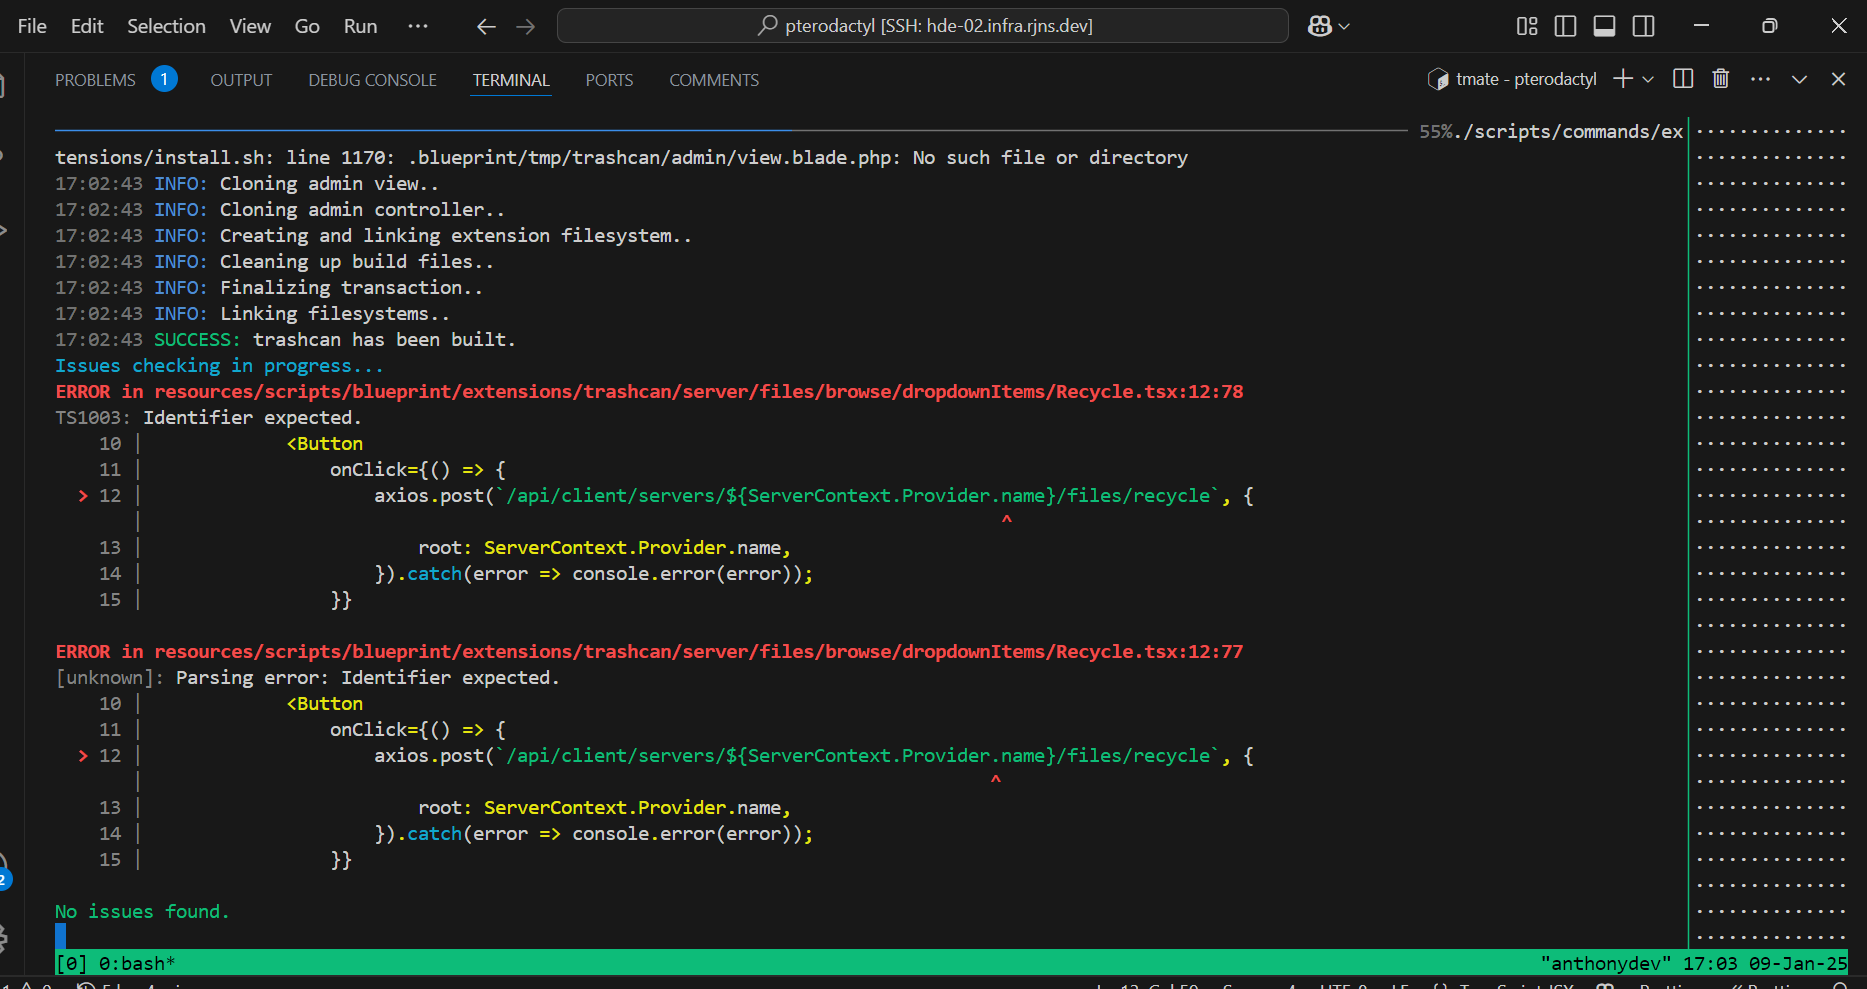Image resolution: width=1867 pixels, height=989 pixels.
Task: Open the Recycle.tsx:12:78 error path link
Action: point(698,392)
